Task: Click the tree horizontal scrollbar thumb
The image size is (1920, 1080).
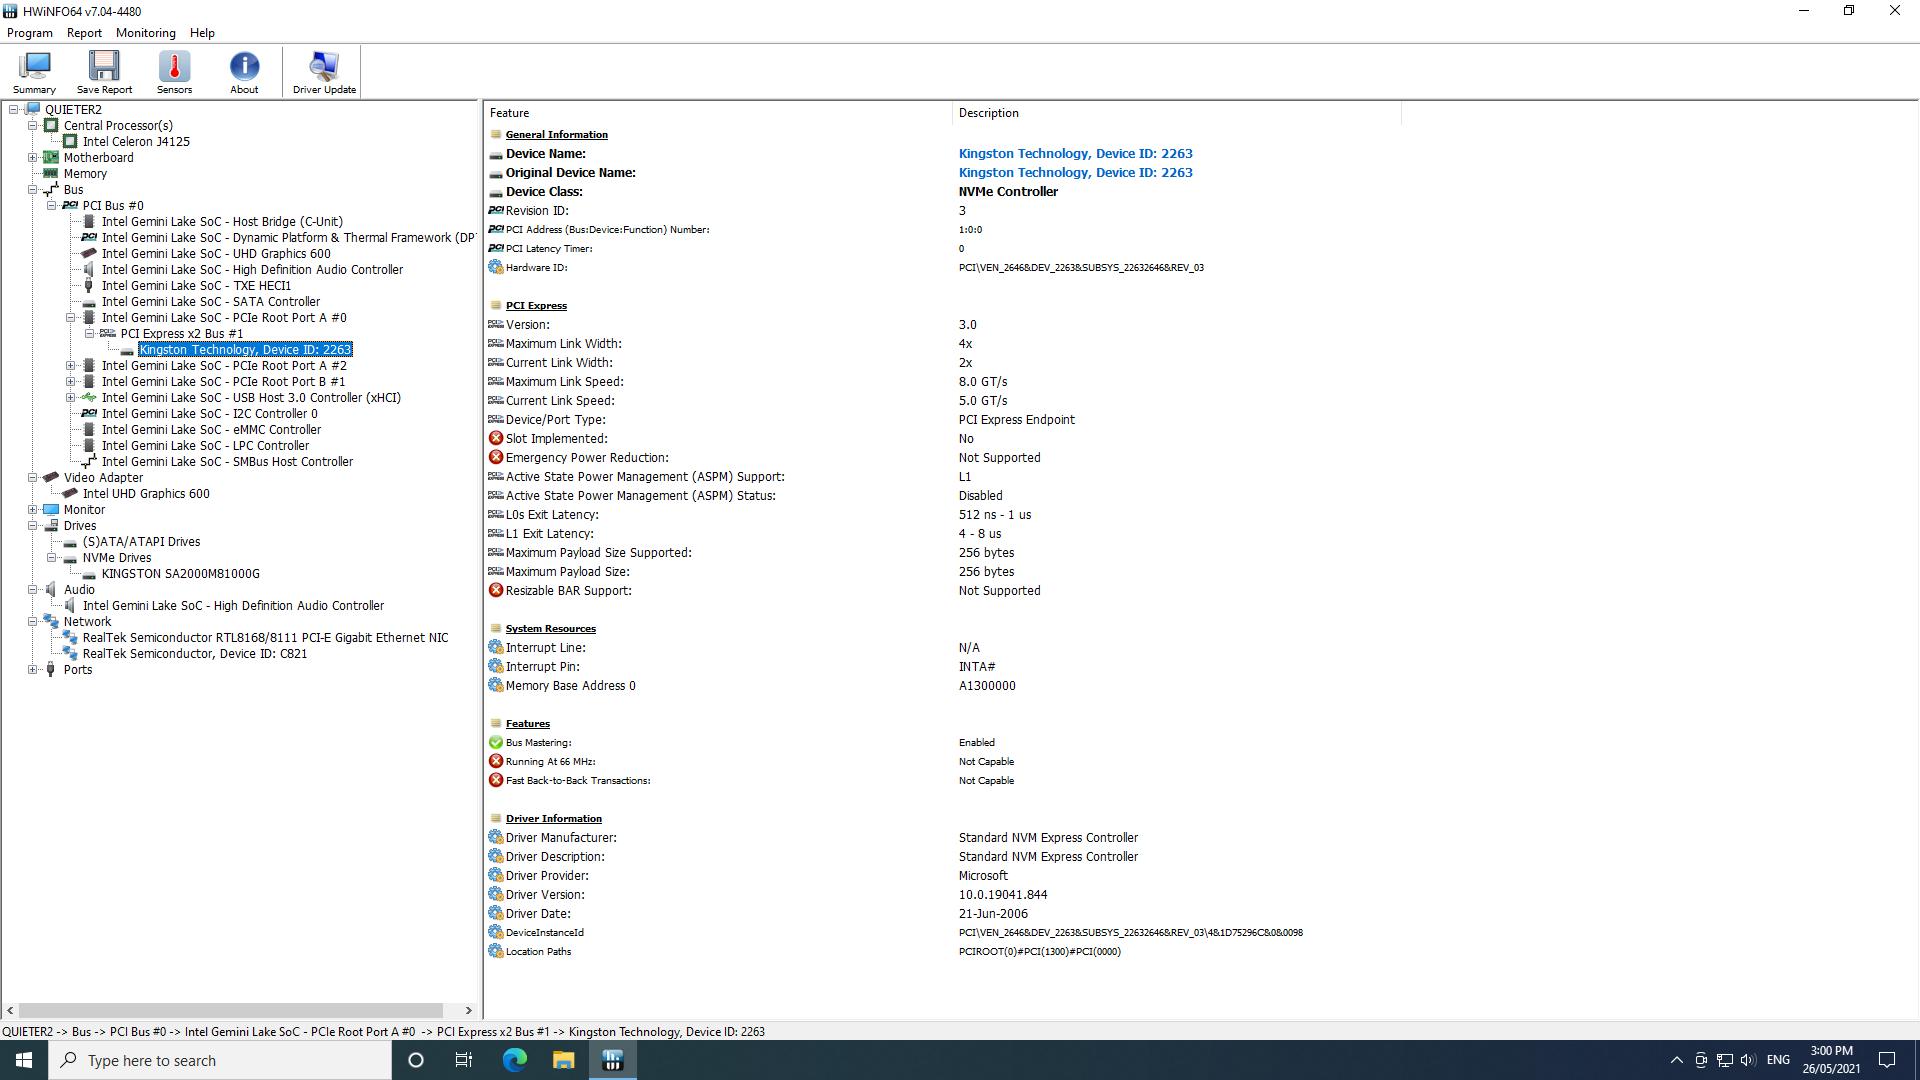Action: coord(230,1011)
